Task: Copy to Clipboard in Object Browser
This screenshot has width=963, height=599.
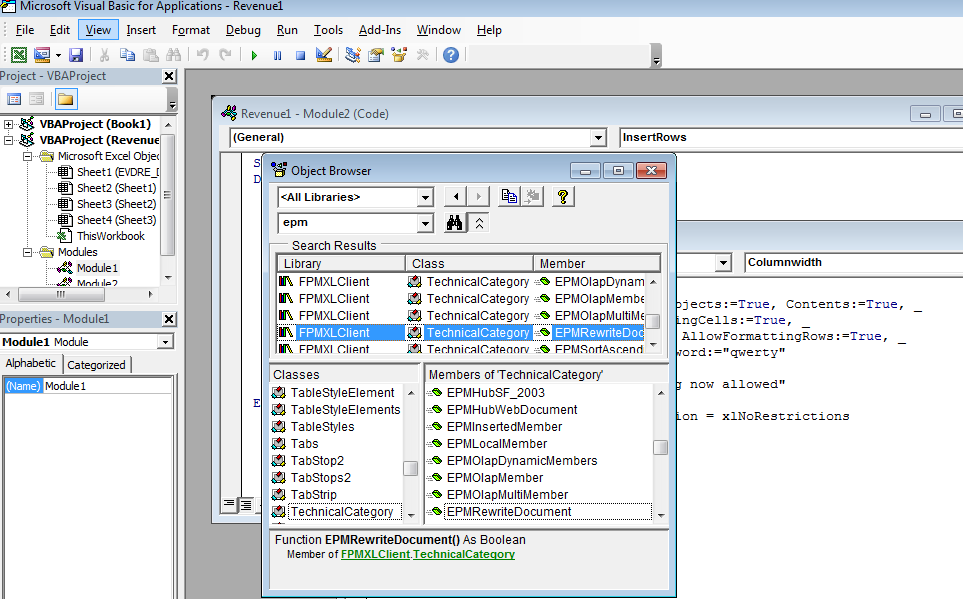Action: pos(510,197)
